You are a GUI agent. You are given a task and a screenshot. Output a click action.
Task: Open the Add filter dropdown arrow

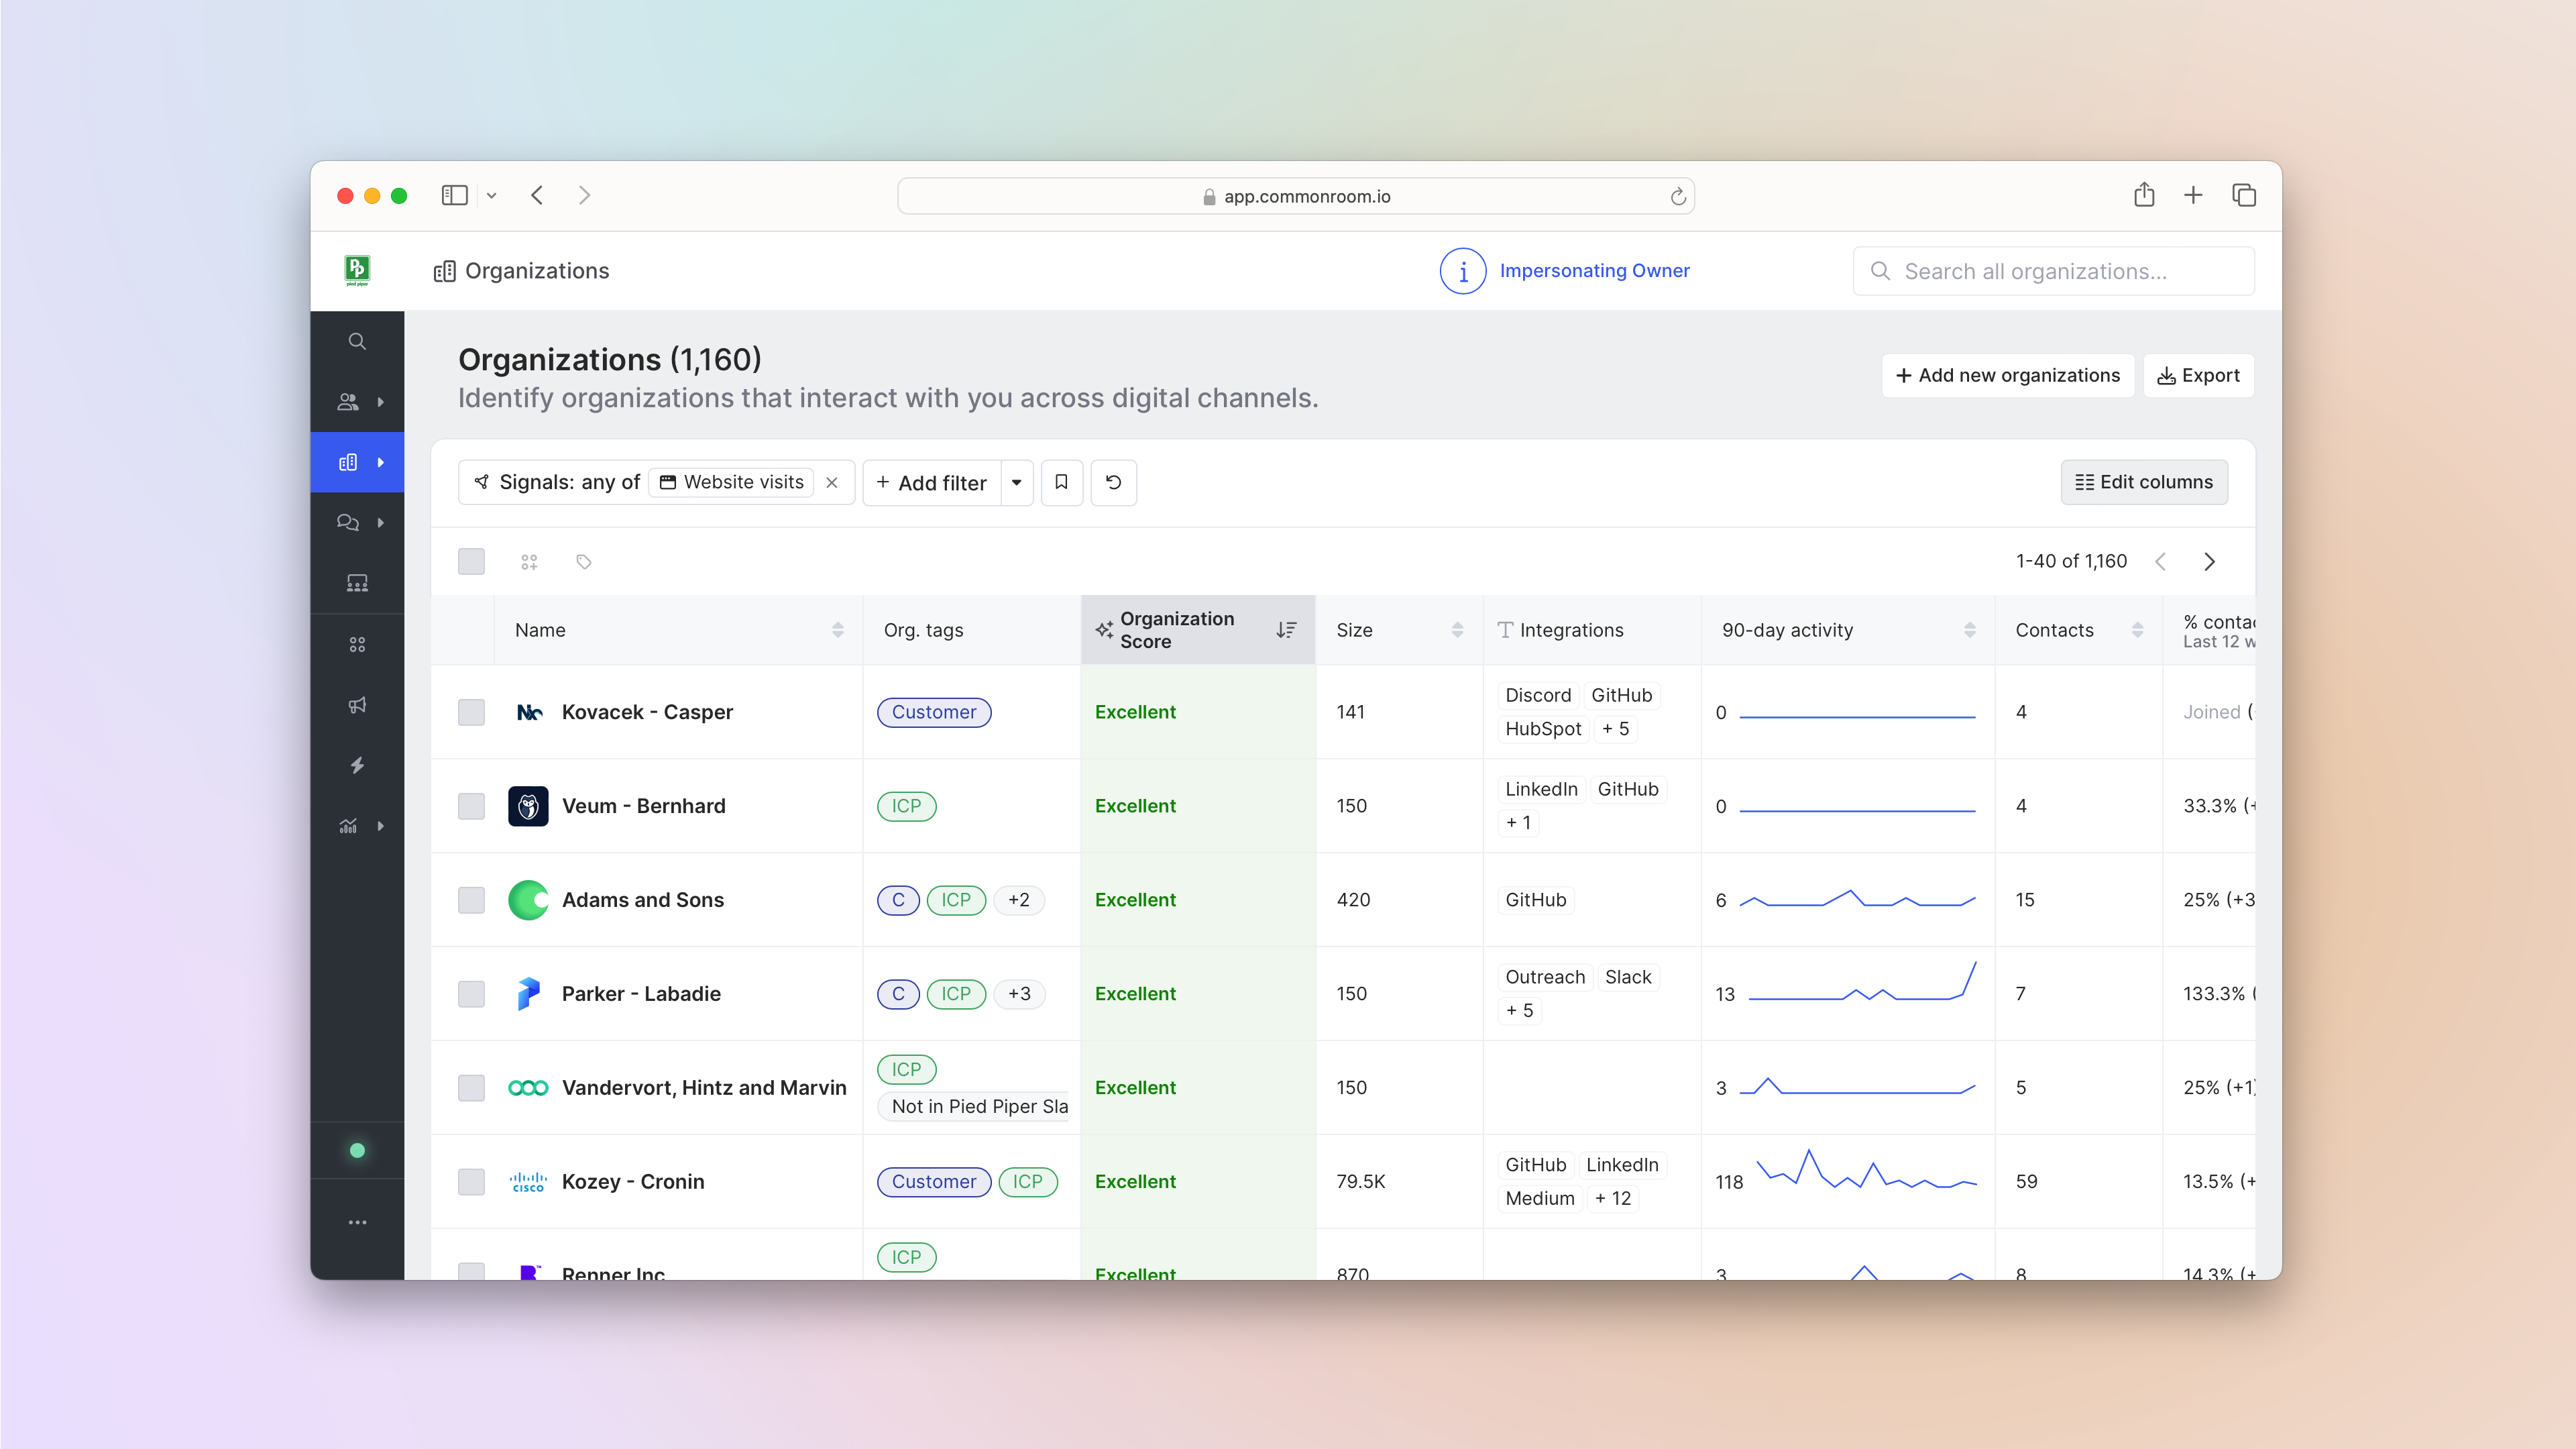pyautogui.click(x=1017, y=482)
